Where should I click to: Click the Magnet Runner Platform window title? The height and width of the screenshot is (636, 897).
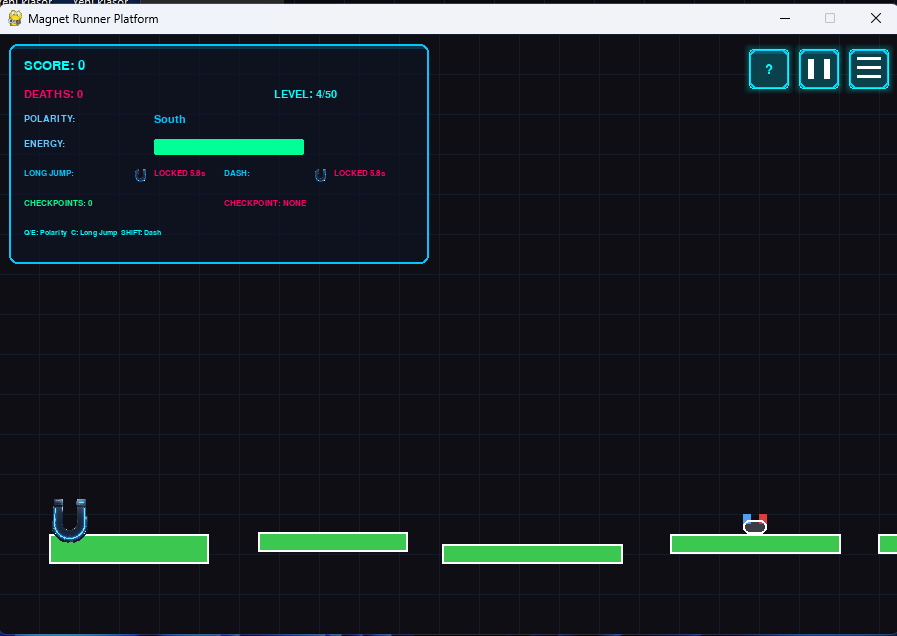[93, 18]
